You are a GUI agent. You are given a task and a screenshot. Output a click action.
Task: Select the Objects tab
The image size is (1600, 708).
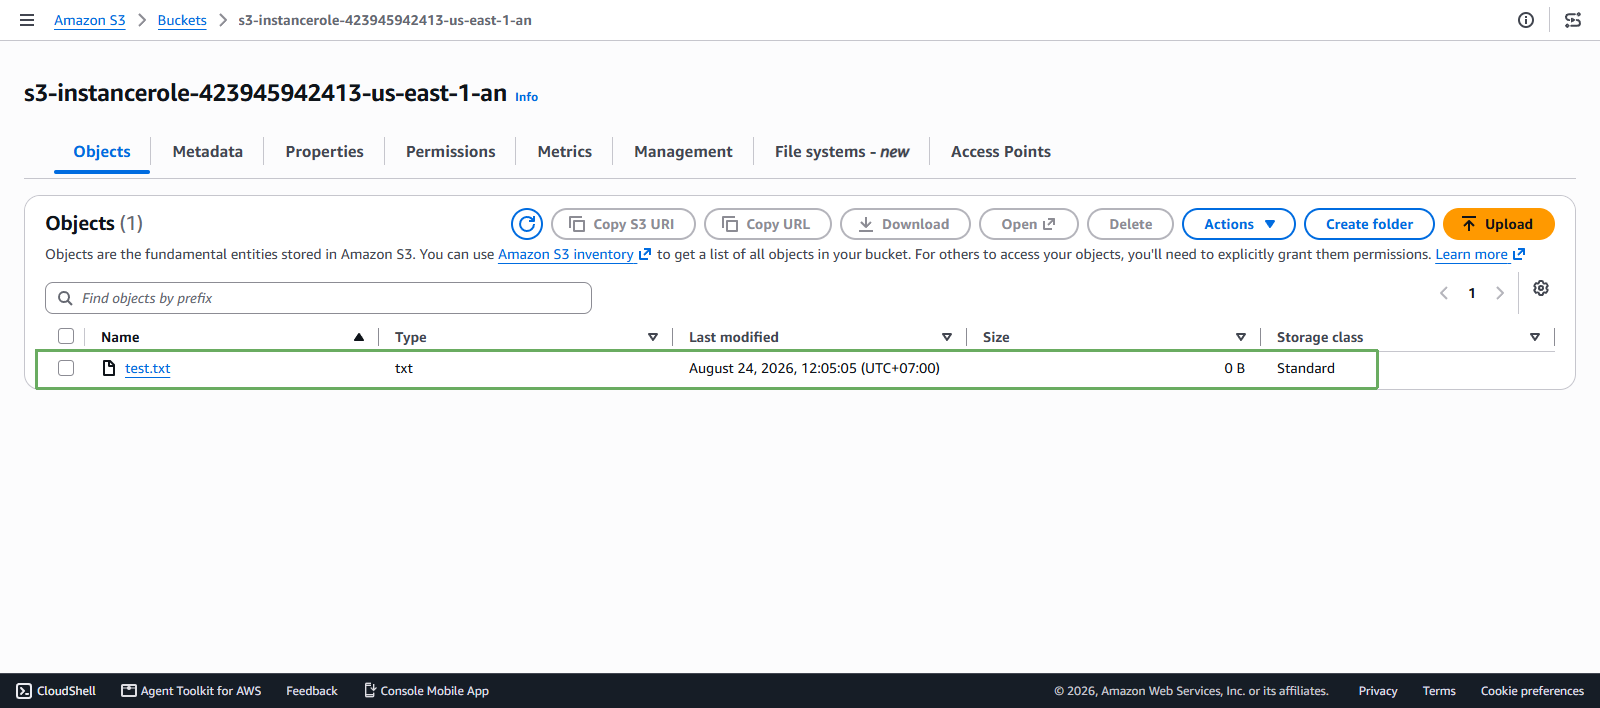(x=102, y=152)
